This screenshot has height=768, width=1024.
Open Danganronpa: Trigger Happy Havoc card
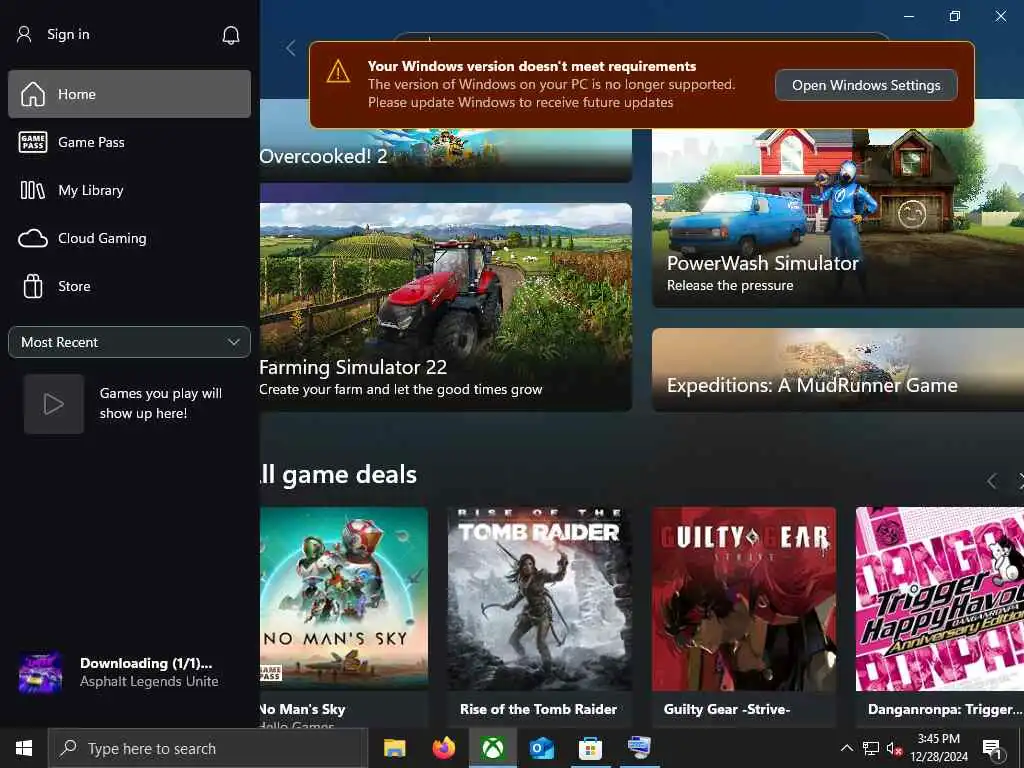(940, 617)
